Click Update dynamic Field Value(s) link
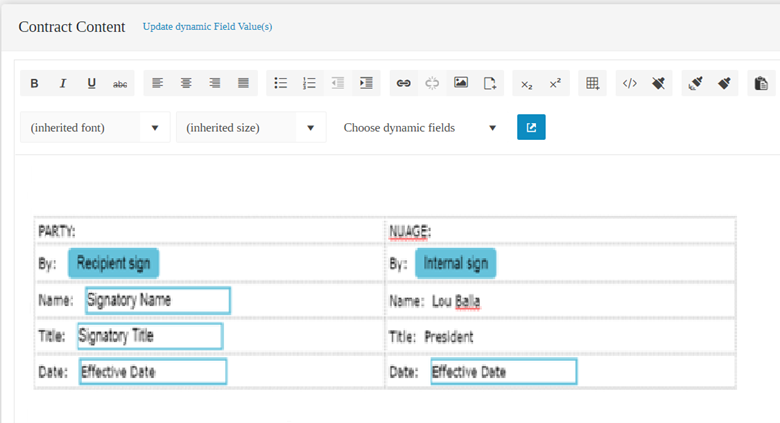 (x=207, y=27)
